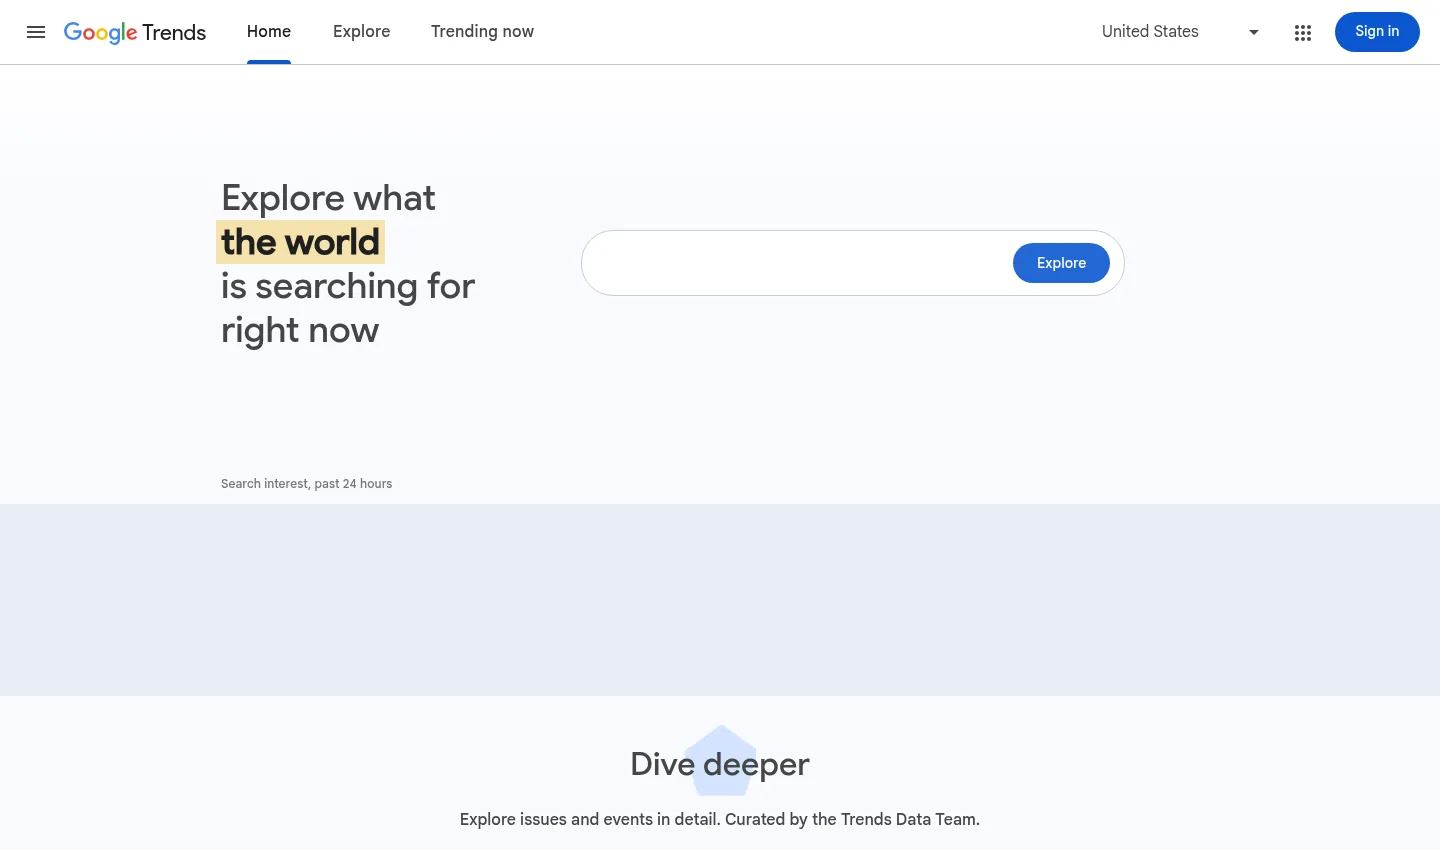Expand the United States country dropdown
This screenshot has height=850, width=1440.
(1180, 32)
